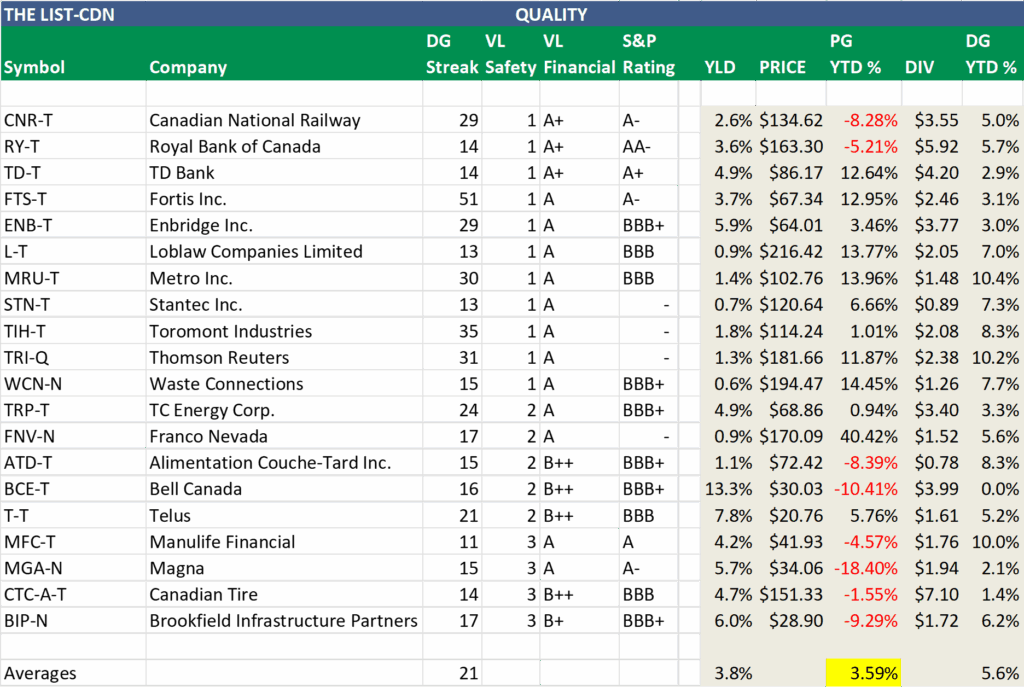Select the PRICE column header
The width and height of the screenshot is (1024, 687).
click(782, 67)
